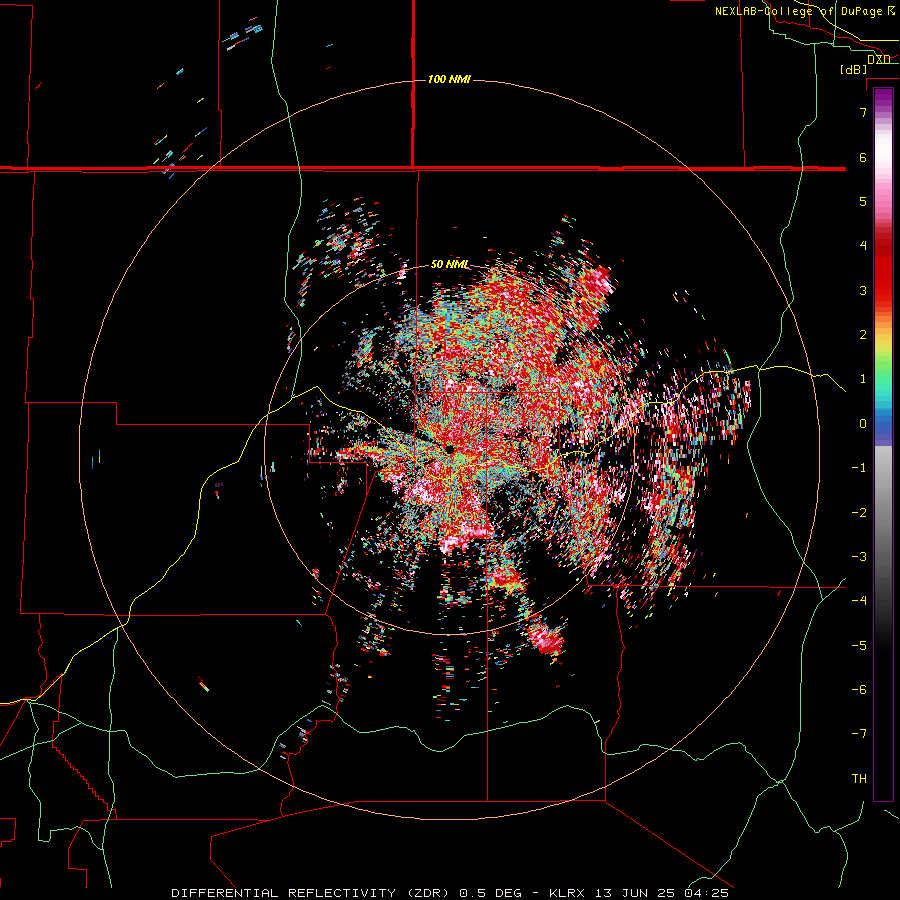Screen dimensions: 900x900
Task: Pick the yellow-green band of the color bar
Action: [x=883, y=351]
